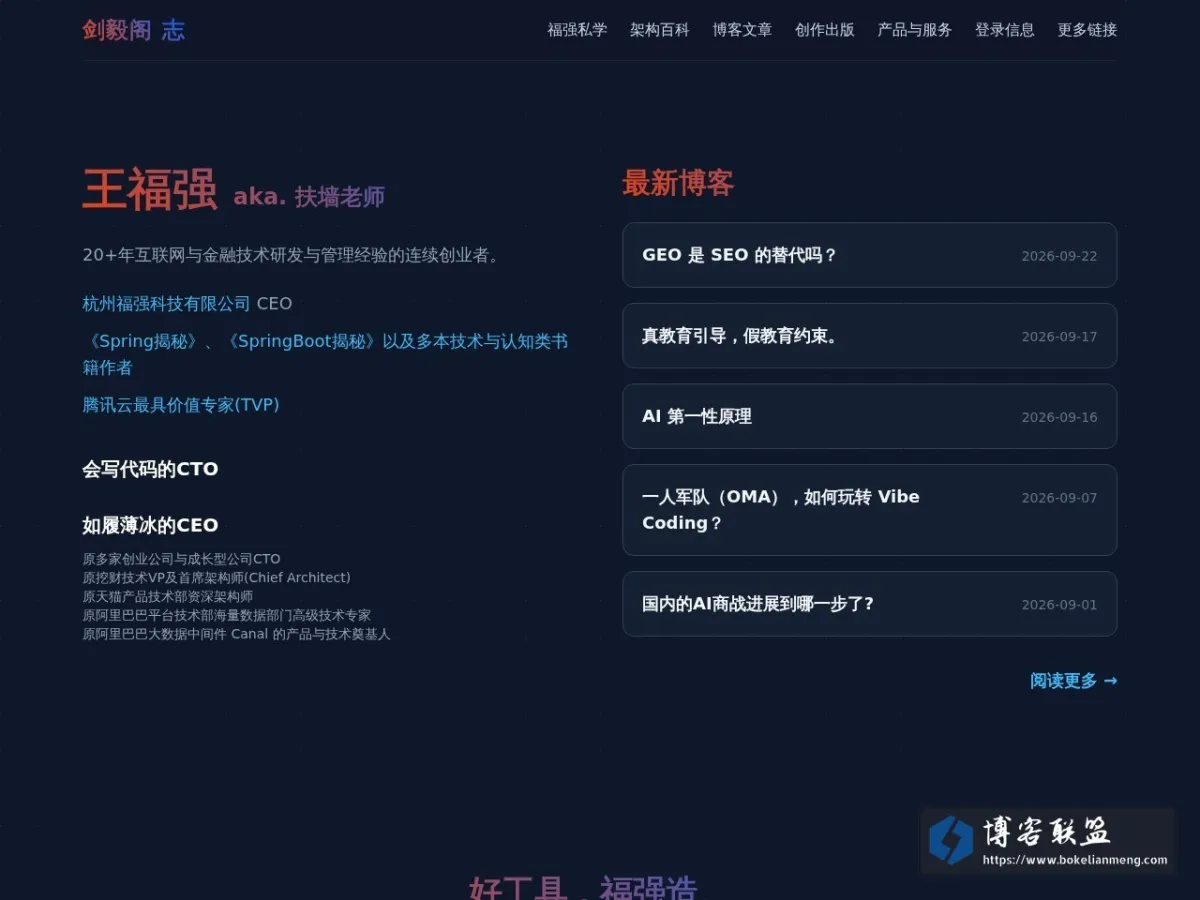Click the line mentioning Canal 的产品与技术奠基人
Screen dimensions: 1200x900
point(236,634)
